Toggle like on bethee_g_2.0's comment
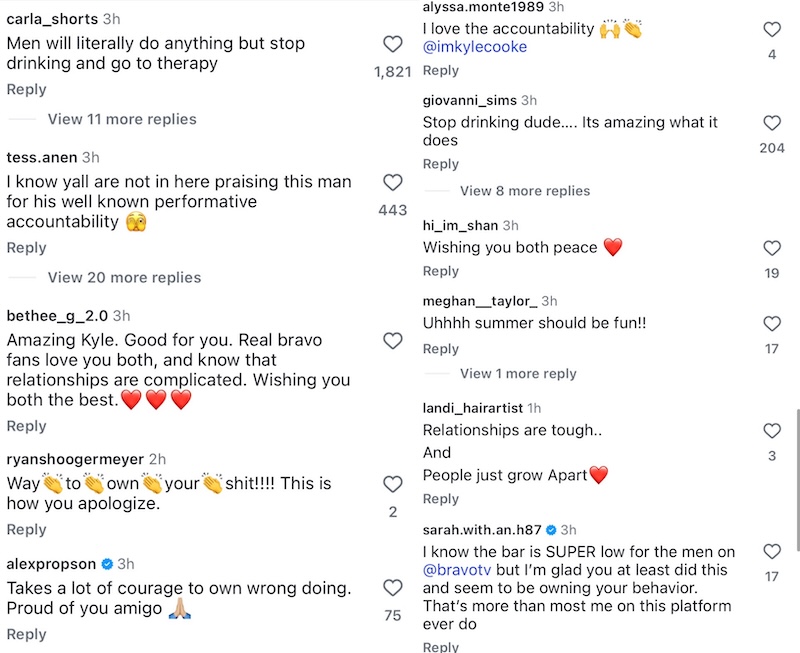Image resolution: width=800 pixels, height=653 pixels. (392, 340)
